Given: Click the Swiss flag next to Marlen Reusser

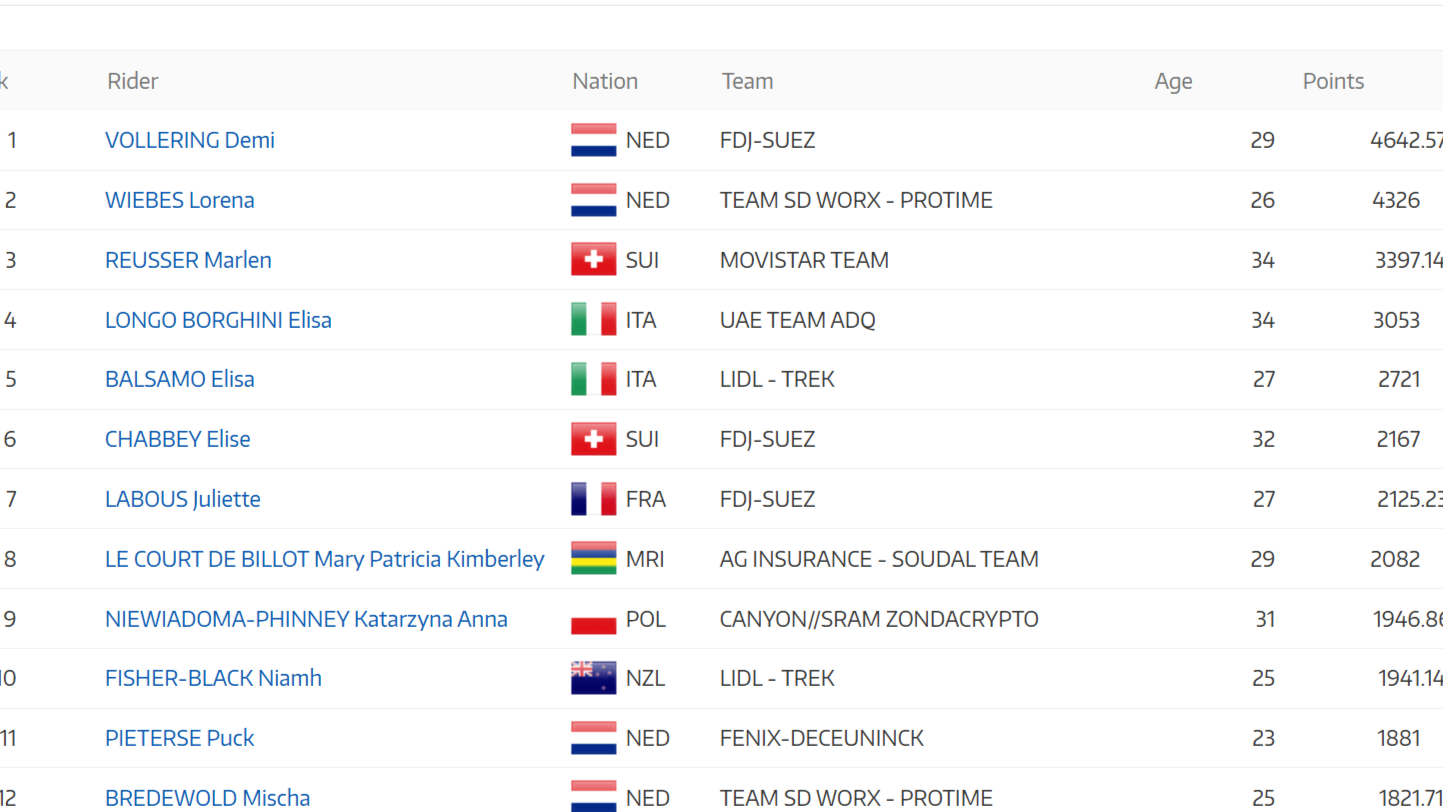Looking at the screenshot, I should [593, 260].
